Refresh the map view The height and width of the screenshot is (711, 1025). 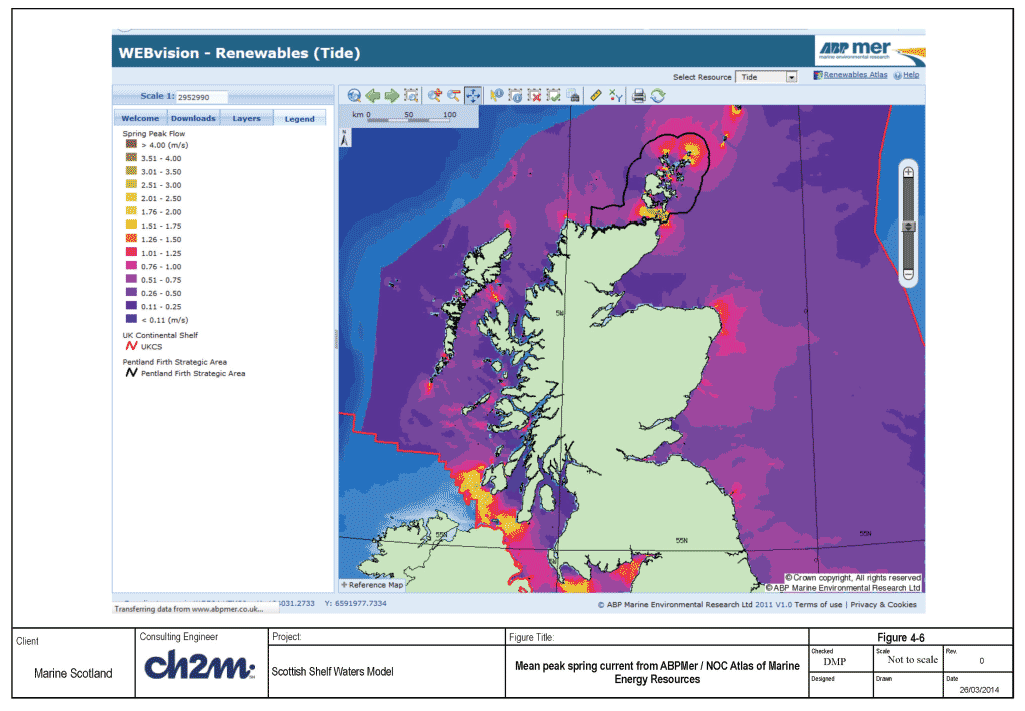(x=658, y=96)
